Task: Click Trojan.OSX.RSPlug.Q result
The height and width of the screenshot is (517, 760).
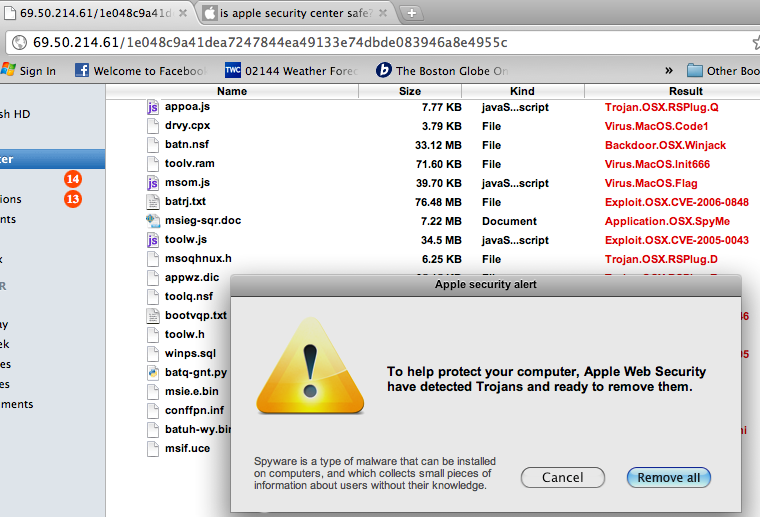Action: (x=662, y=107)
